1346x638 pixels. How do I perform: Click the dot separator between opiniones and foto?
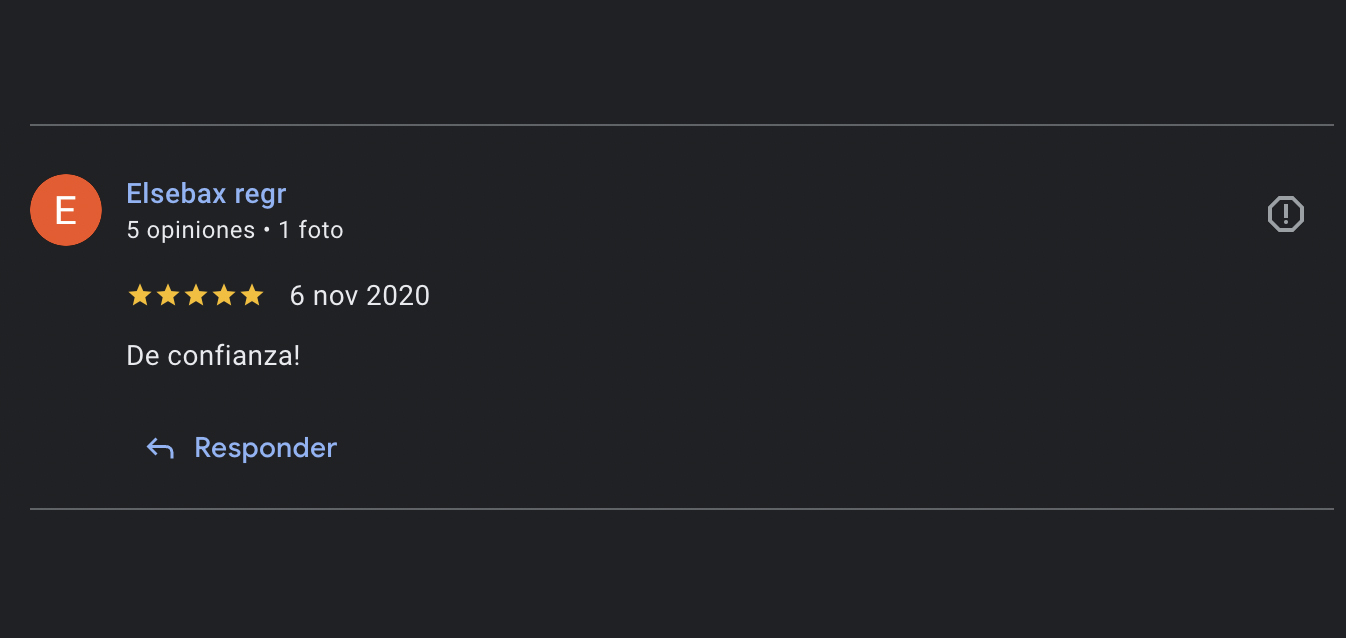click(267, 231)
